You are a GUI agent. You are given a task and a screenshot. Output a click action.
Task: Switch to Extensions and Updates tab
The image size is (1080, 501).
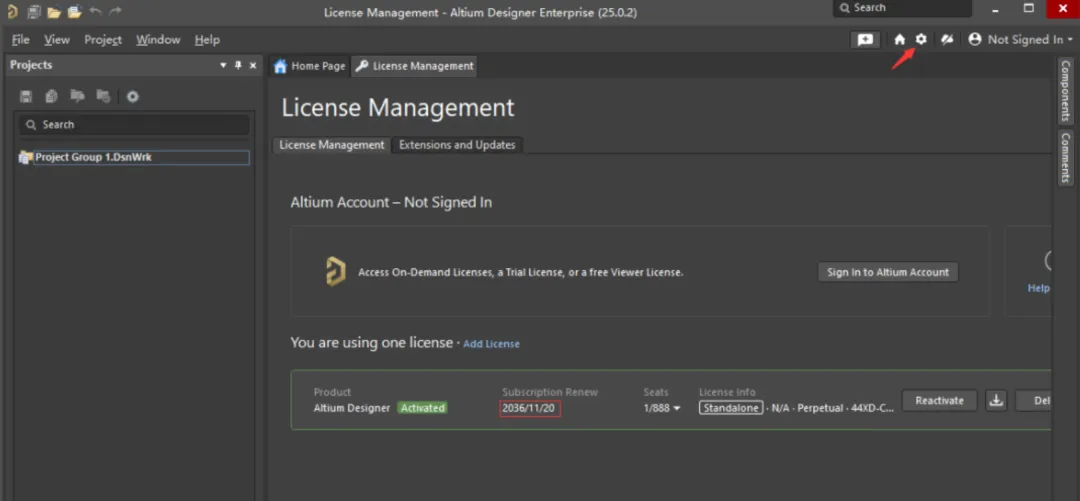click(x=457, y=145)
